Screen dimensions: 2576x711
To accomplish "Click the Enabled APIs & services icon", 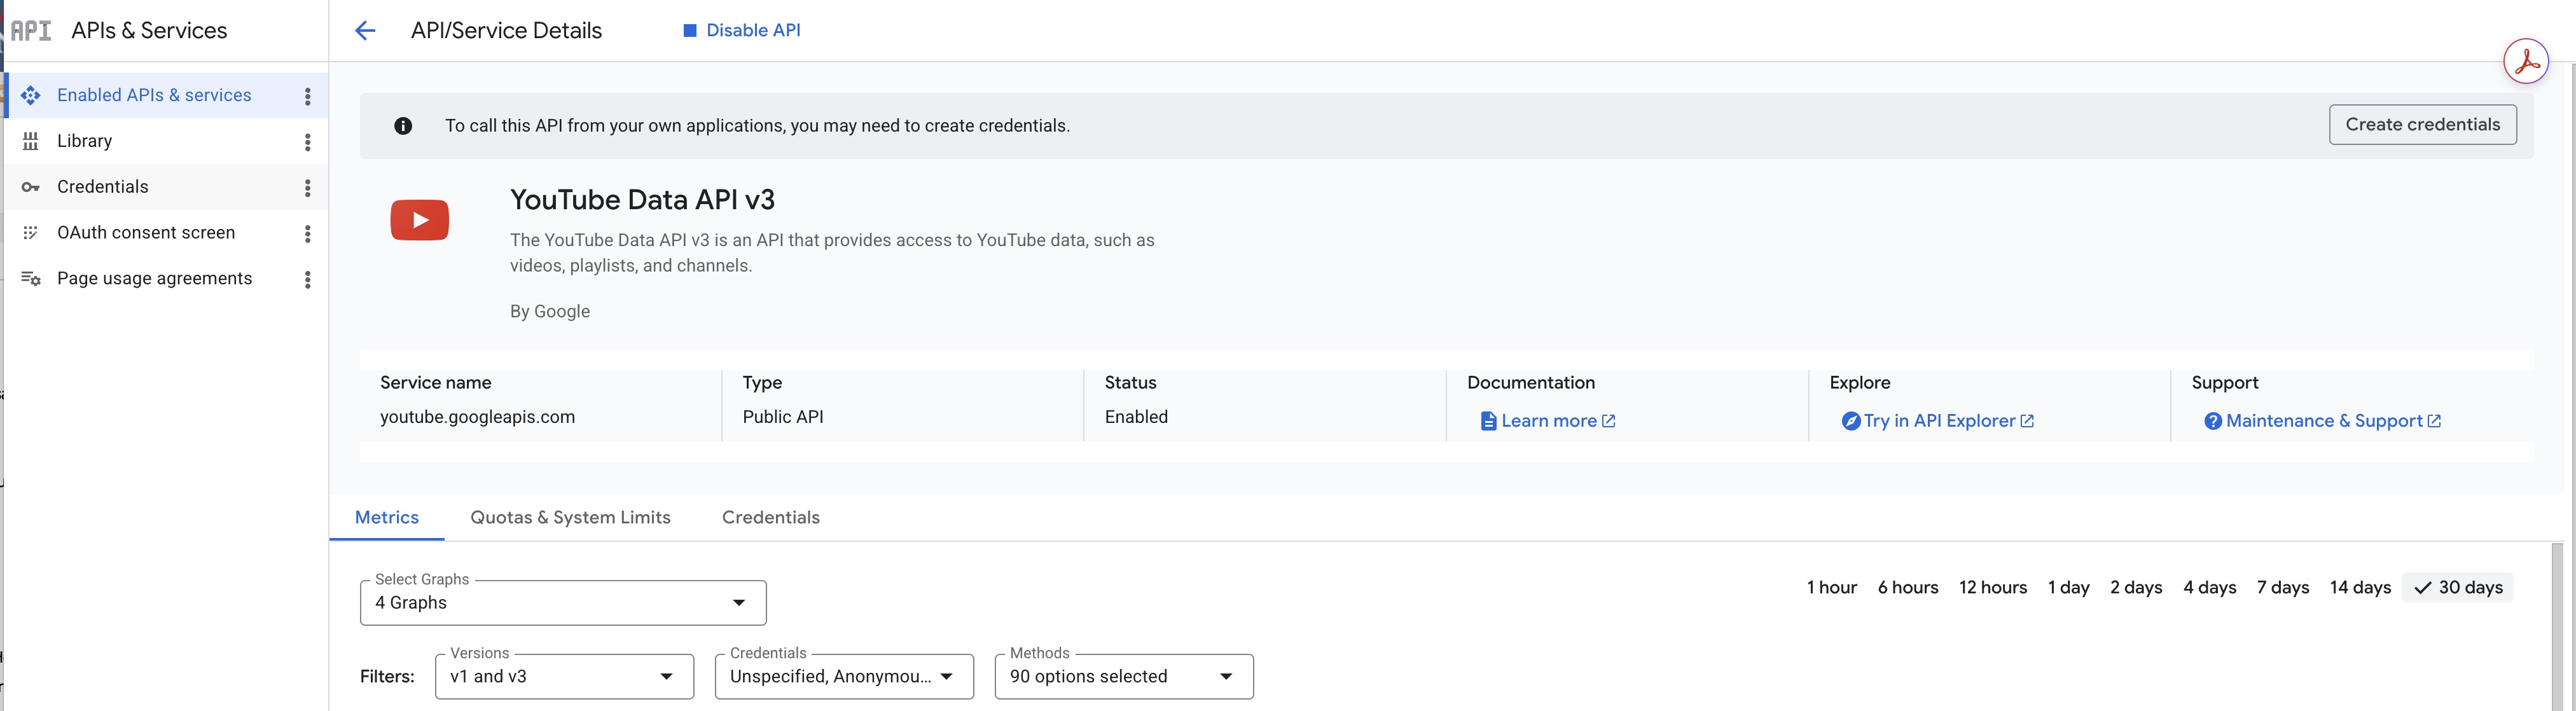I will [31, 95].
